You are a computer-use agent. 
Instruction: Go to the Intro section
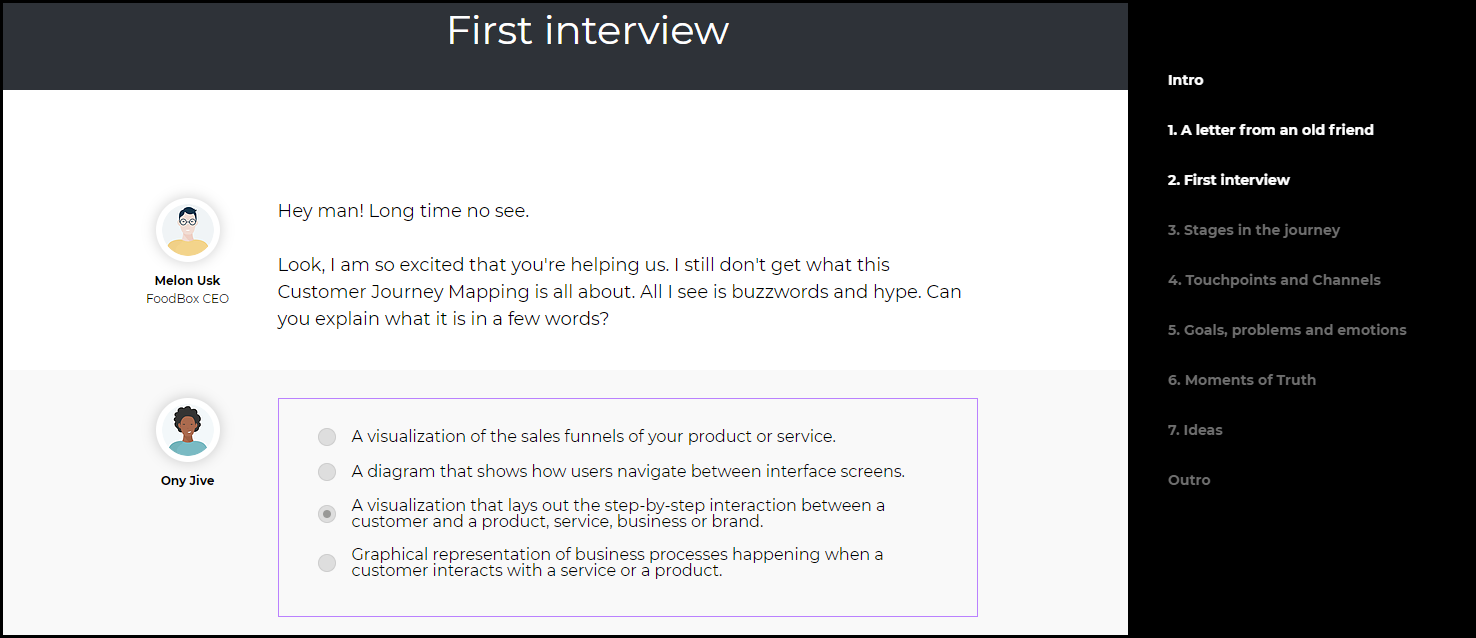[1186, 80]
